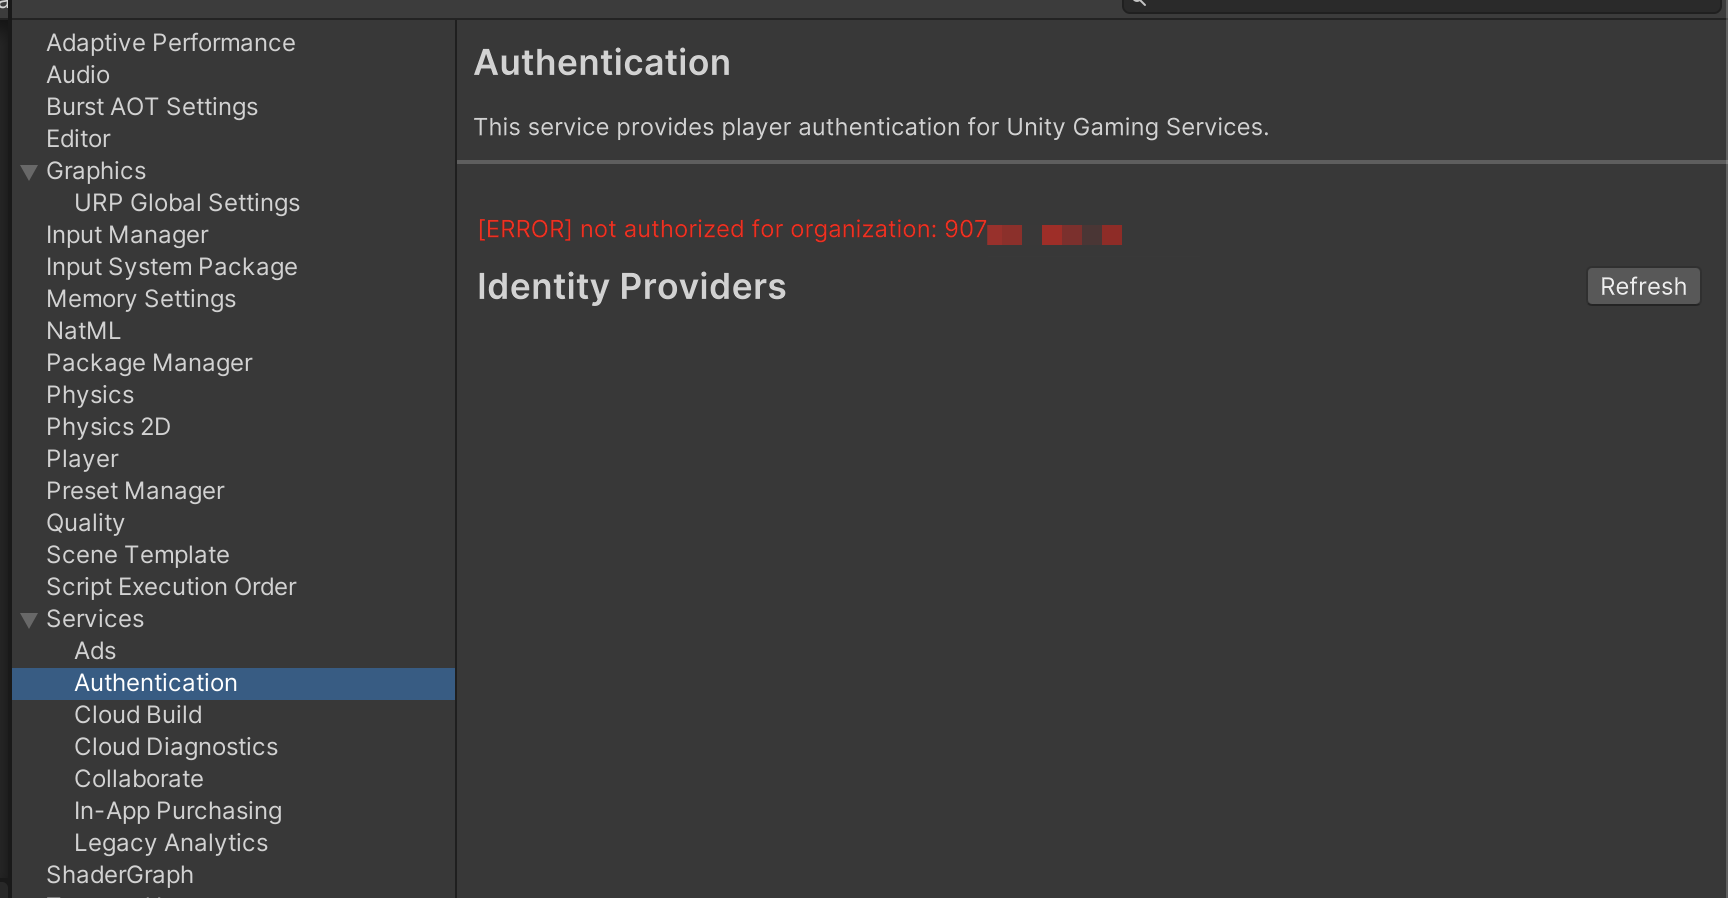Select Ads under Services
Viewport: 1728px width, 898px height.
[x=95, y=651]
